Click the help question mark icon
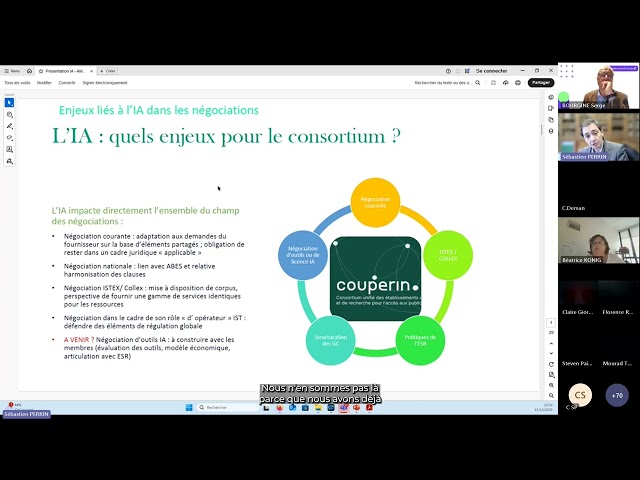 point(448,71)
